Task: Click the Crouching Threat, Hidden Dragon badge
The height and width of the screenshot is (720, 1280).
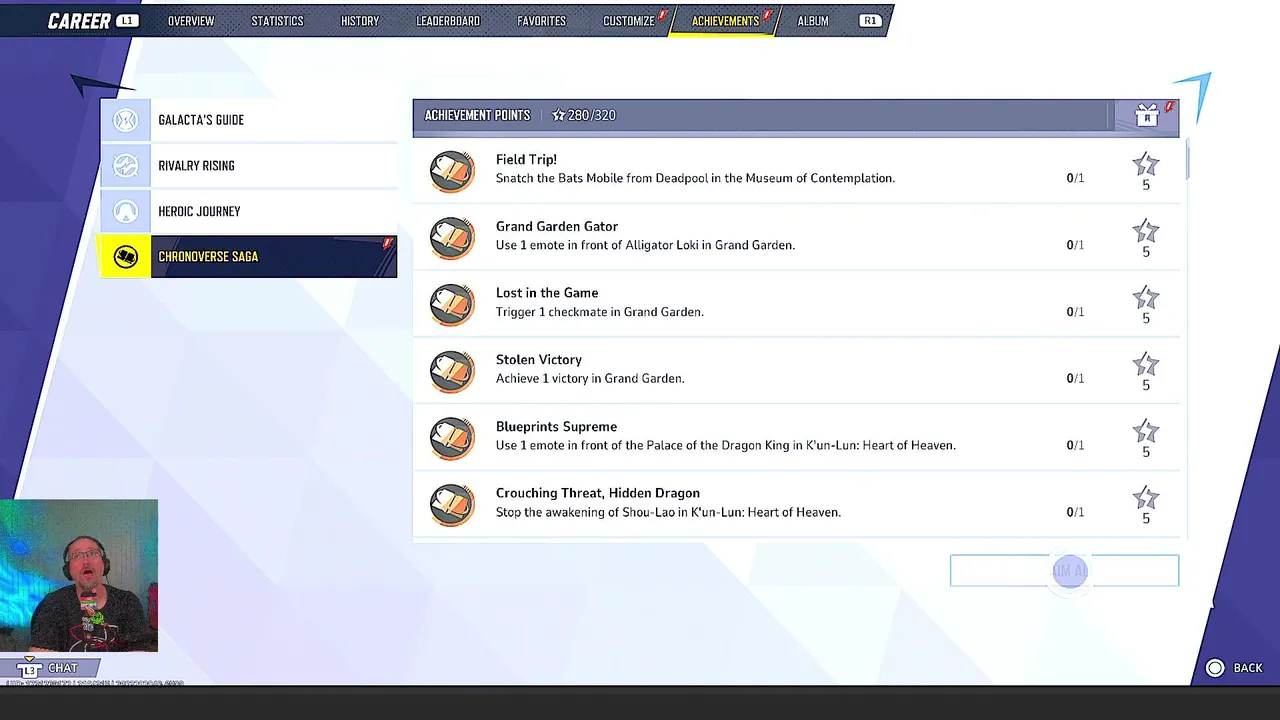Action: point(452,504)
